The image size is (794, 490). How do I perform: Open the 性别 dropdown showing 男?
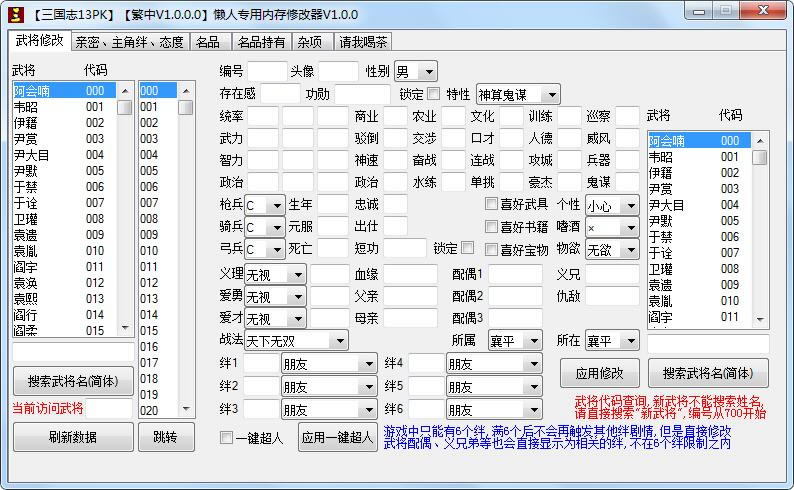pyautogui.click(x=415, y=71)
